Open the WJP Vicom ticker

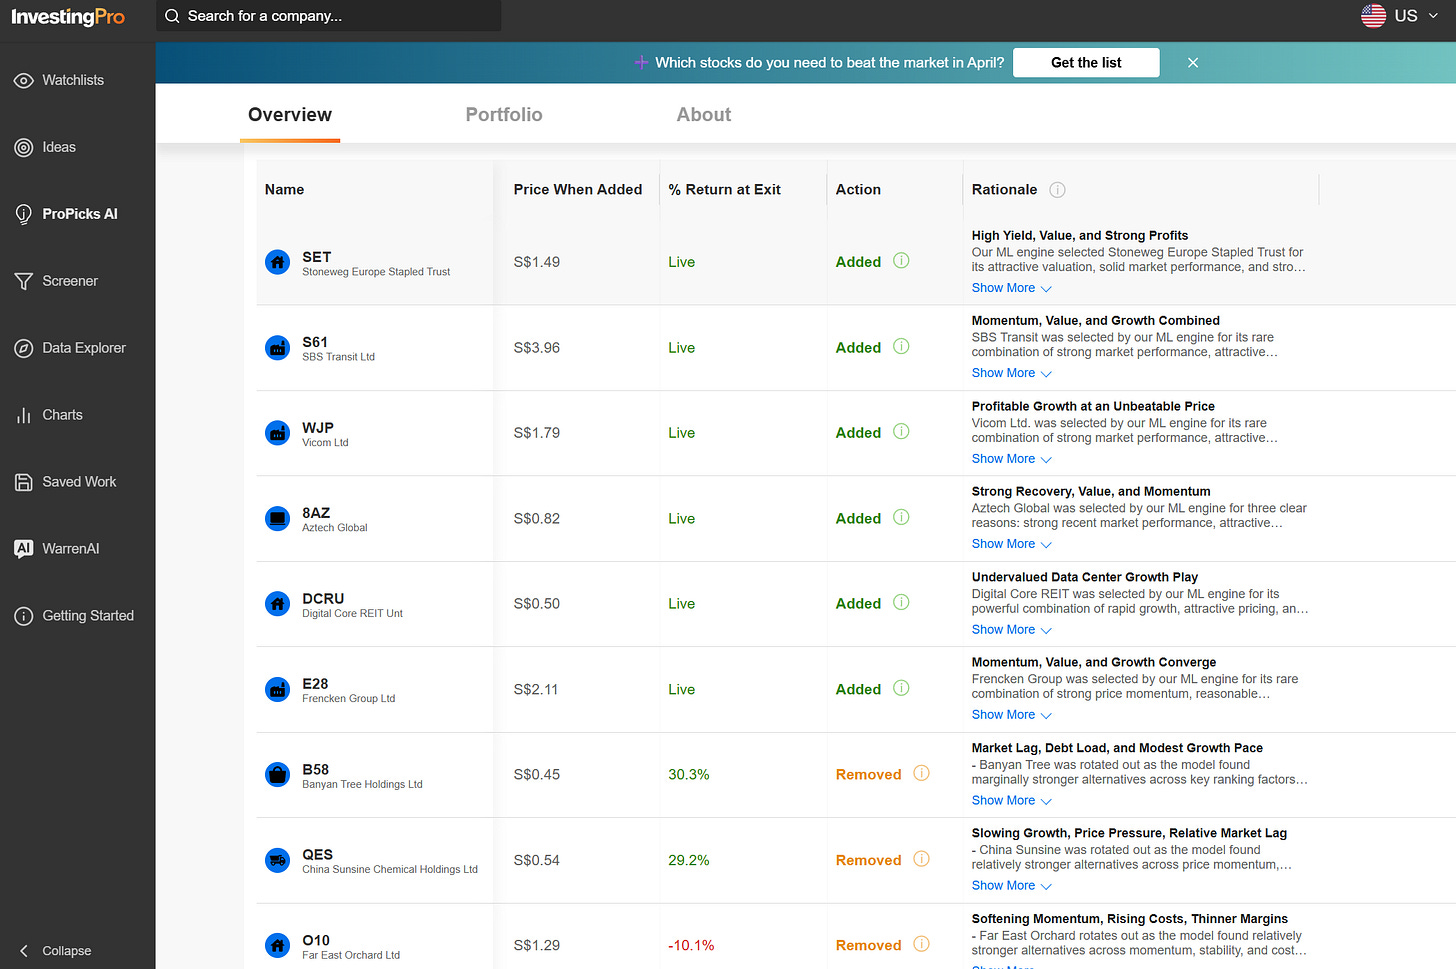coord(318,427)
